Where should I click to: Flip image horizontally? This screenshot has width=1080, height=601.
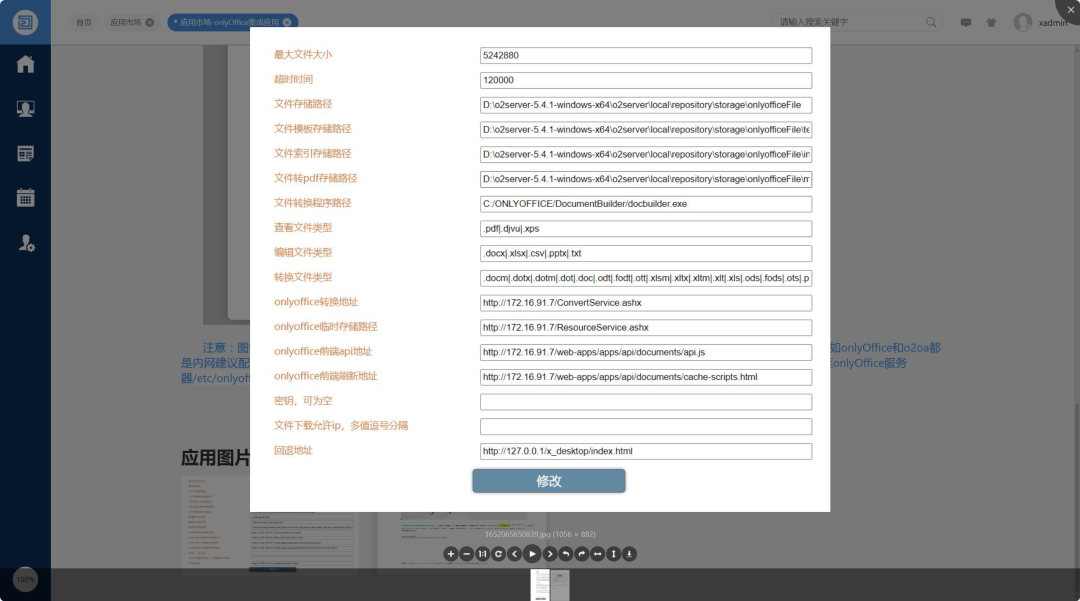point(597,553)
